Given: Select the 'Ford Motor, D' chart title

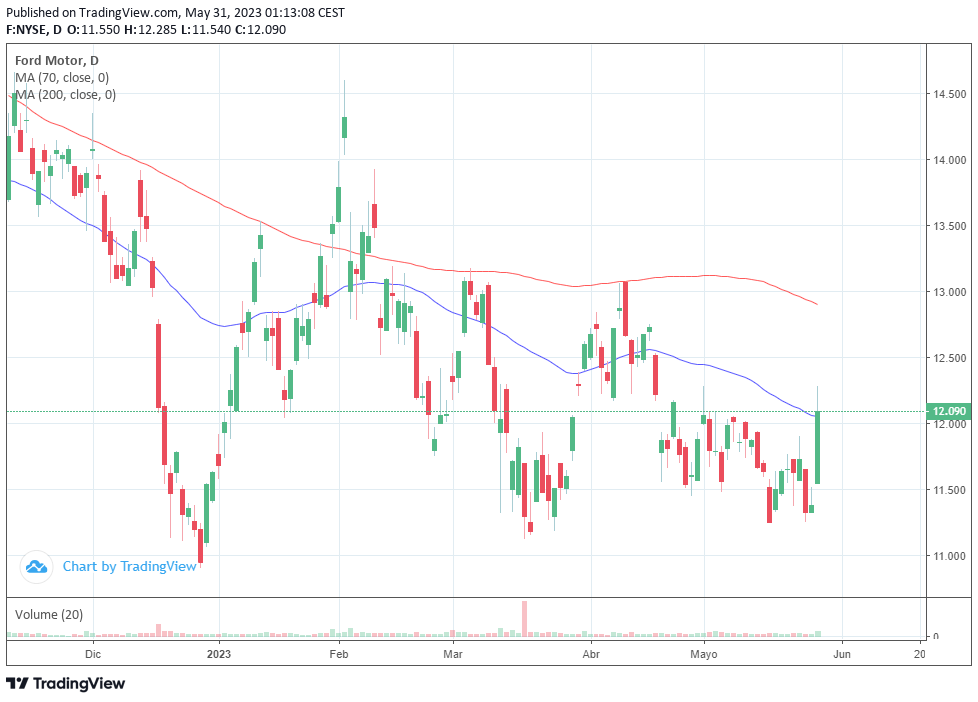Looking at the screenshot, I should [x=57, y=61].
